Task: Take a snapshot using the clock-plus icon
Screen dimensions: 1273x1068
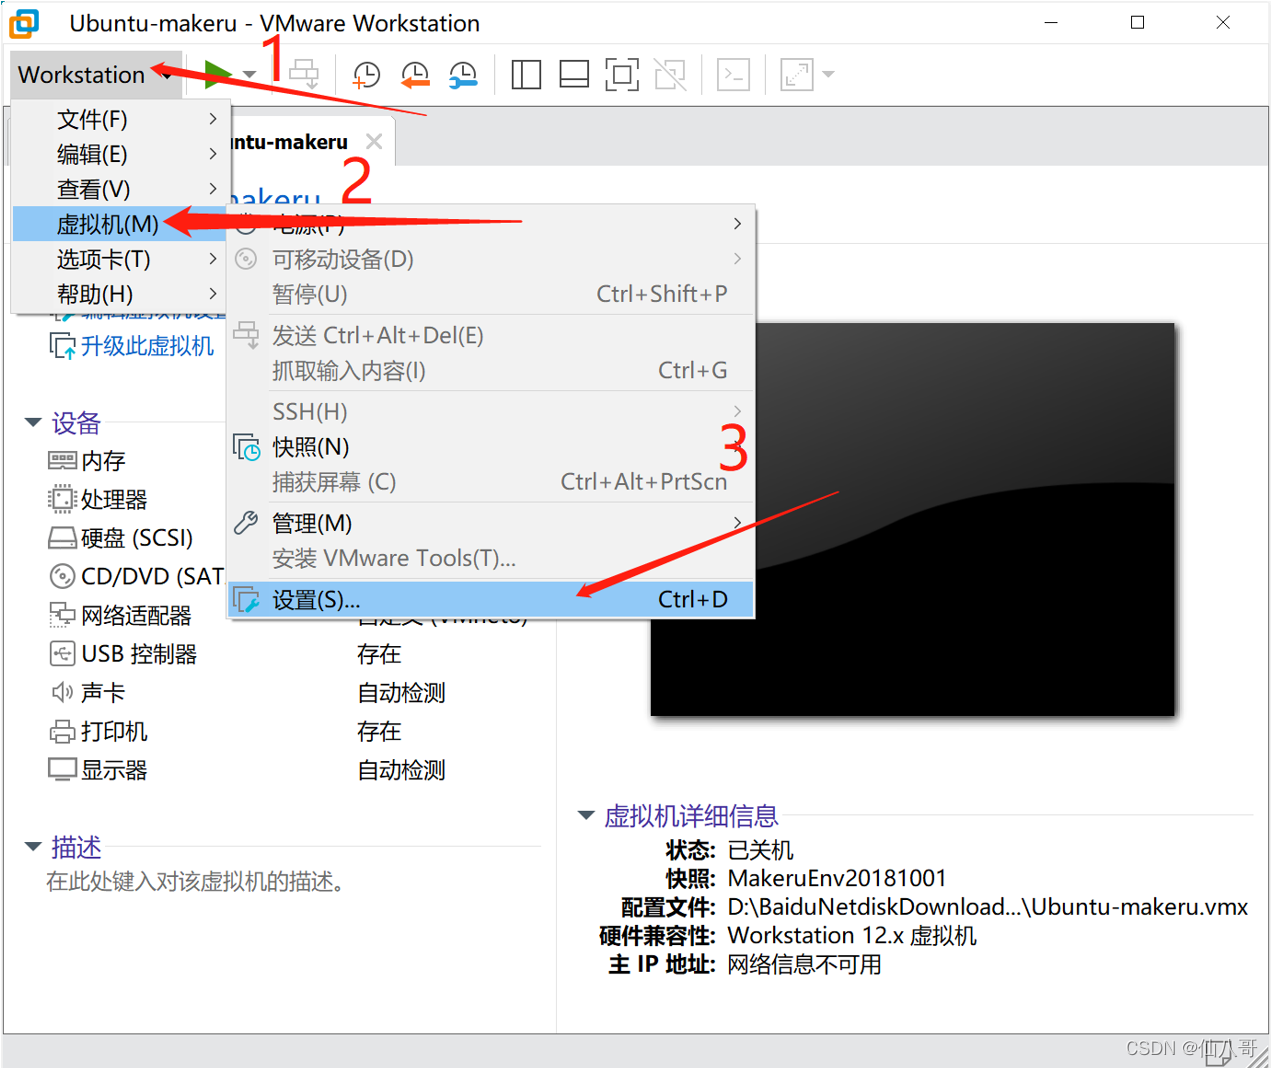Action: point(366,75)
